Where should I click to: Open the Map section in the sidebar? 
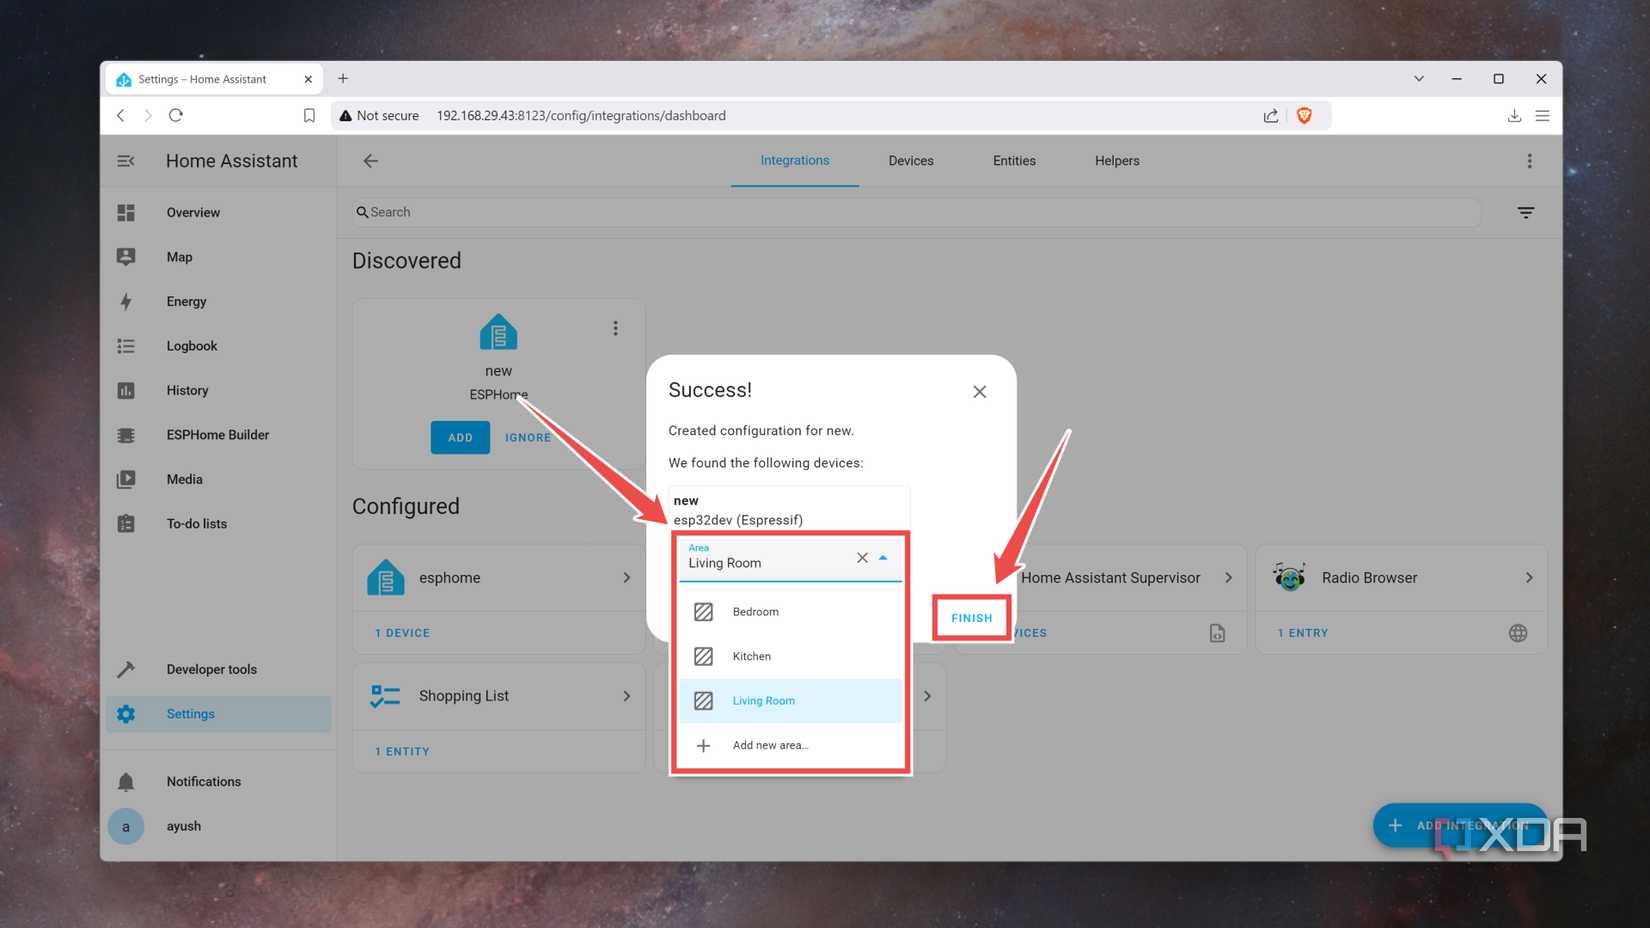(179, 257)
